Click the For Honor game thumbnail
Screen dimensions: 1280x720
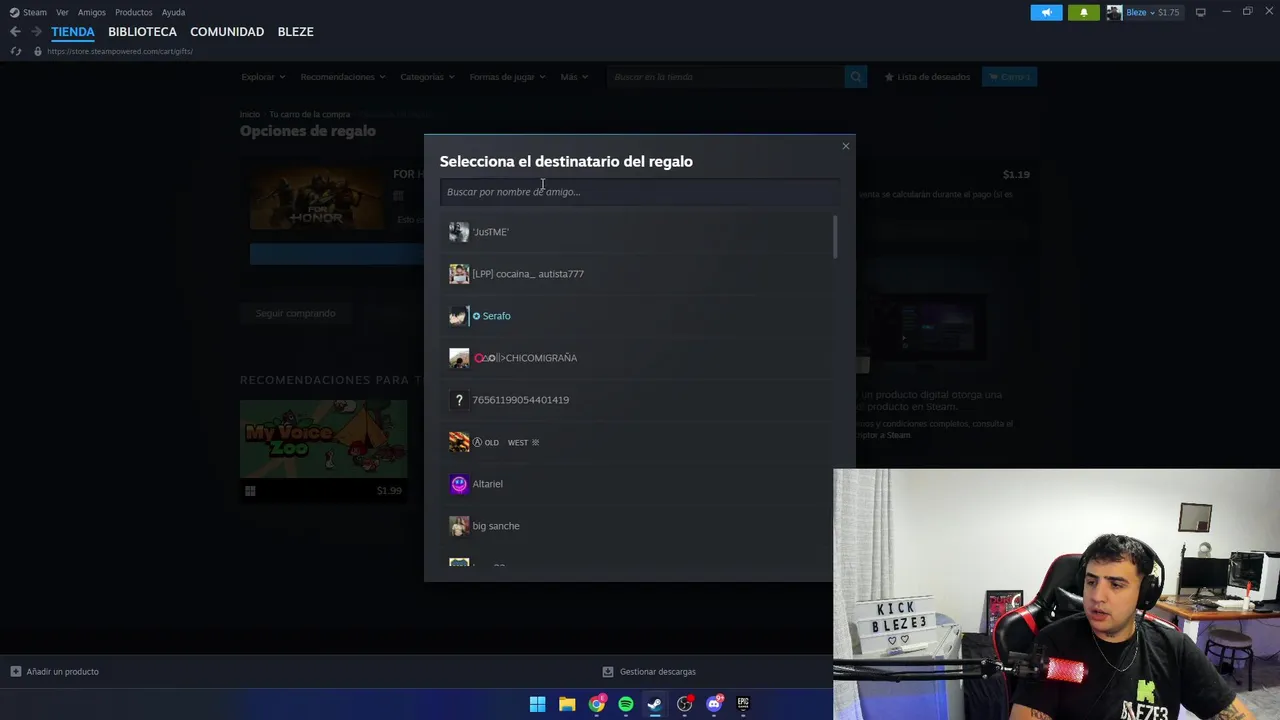point(316,198)
